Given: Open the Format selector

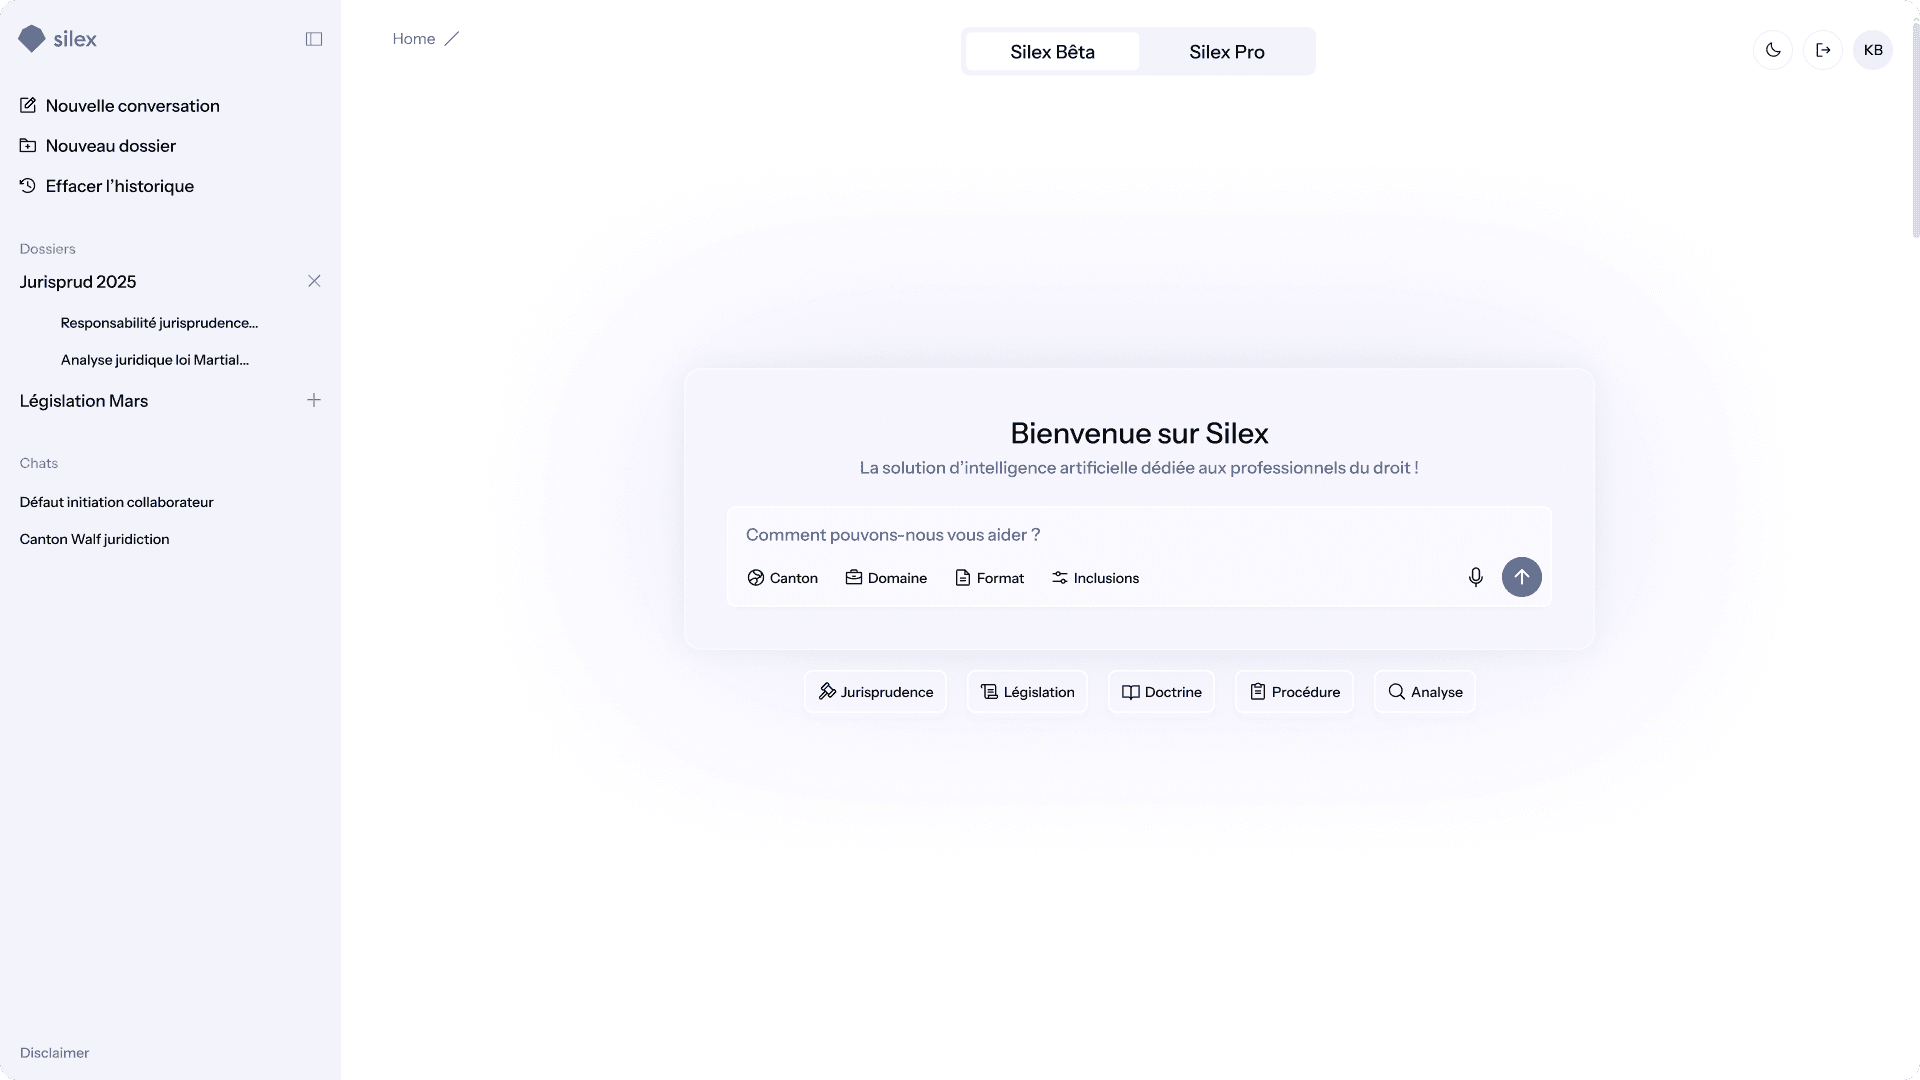Looking at the screenshot, I should click(x=989, y=578).
